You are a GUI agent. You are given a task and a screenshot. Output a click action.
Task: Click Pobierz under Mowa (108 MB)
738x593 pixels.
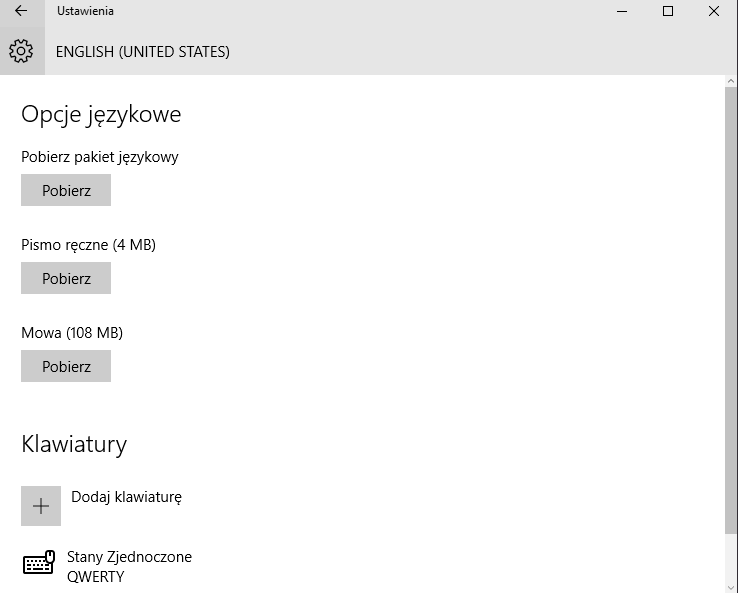point(66,366)
